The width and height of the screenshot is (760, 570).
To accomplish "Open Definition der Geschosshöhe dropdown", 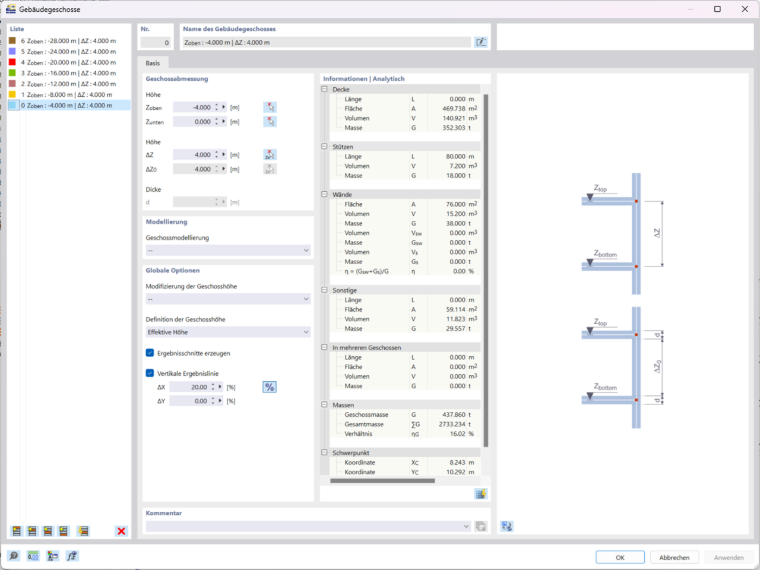I will [x=228, y=332].
